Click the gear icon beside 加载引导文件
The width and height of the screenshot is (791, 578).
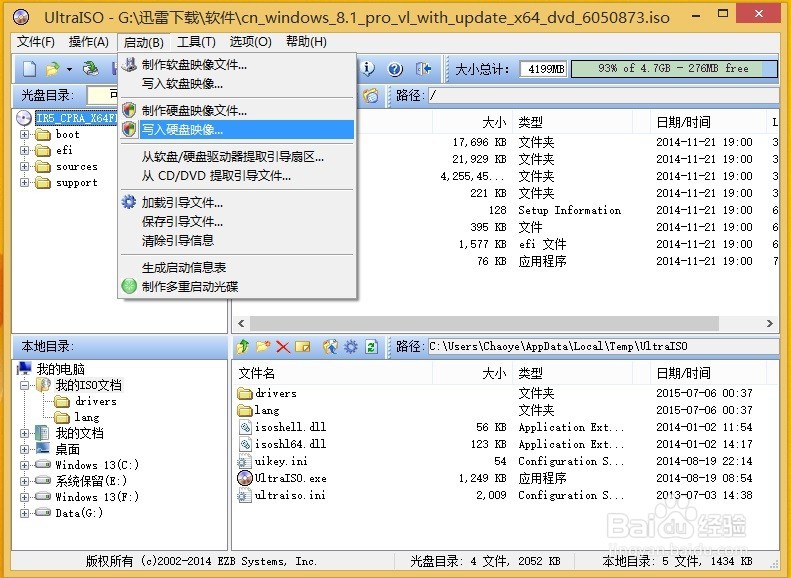pyautogui.click(x=129, y=202)
